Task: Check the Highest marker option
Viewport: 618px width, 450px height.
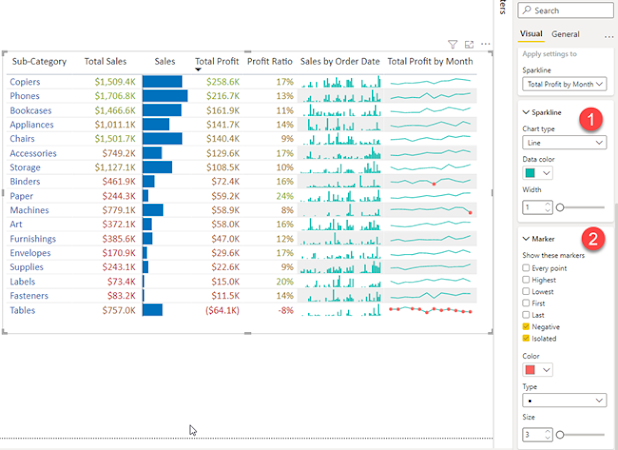Action: (x=526, y=280)
